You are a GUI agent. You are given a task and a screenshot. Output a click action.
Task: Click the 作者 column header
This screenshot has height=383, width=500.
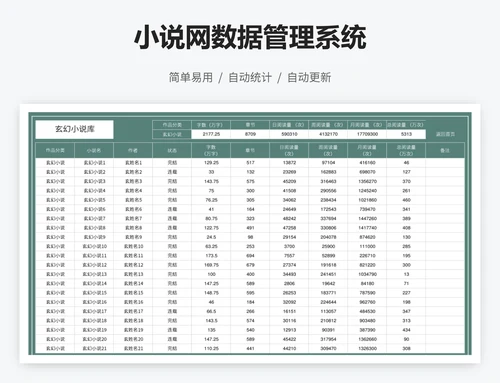[x=133, y=150]
